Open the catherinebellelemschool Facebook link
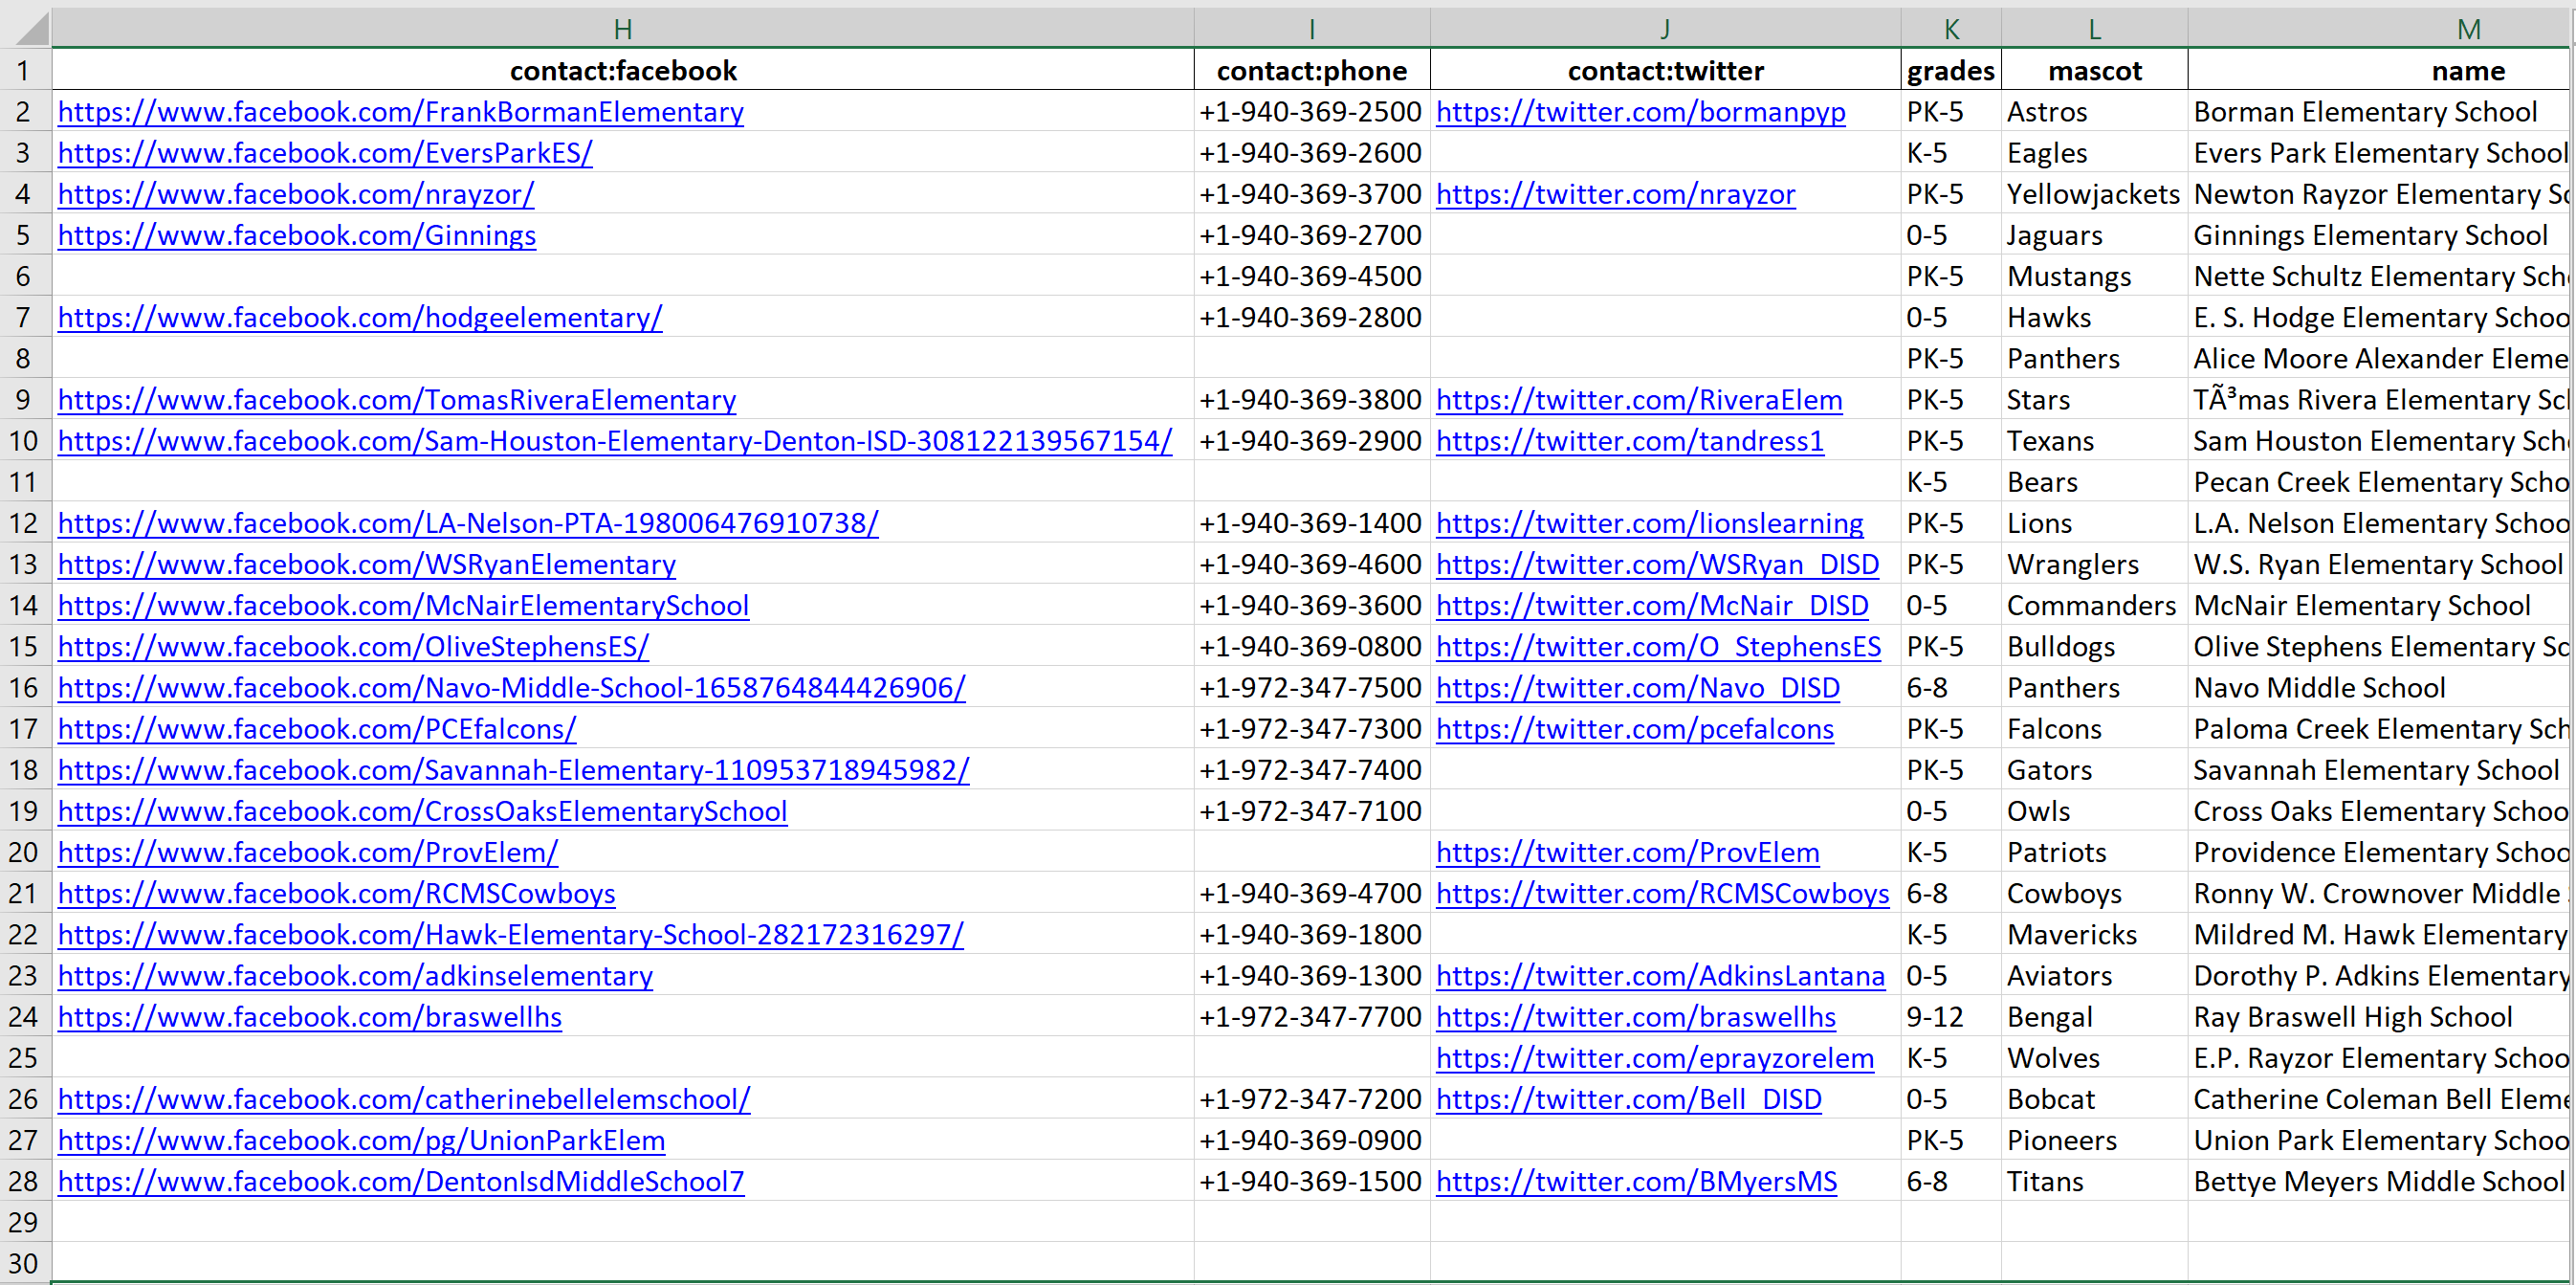Viewport: 2576px width, 1285px height. point(404,1100)
